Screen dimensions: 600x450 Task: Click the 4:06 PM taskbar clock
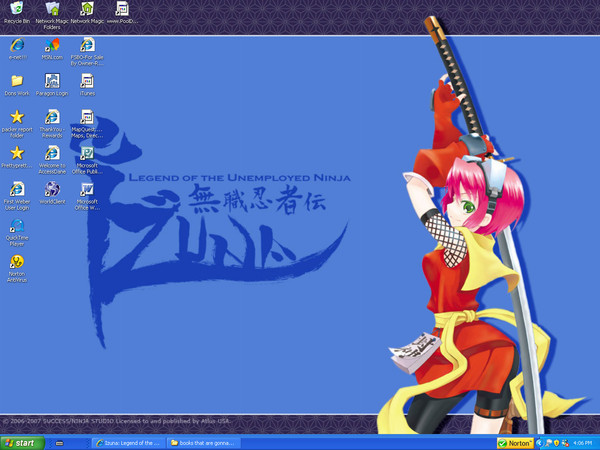pos(582,443)
